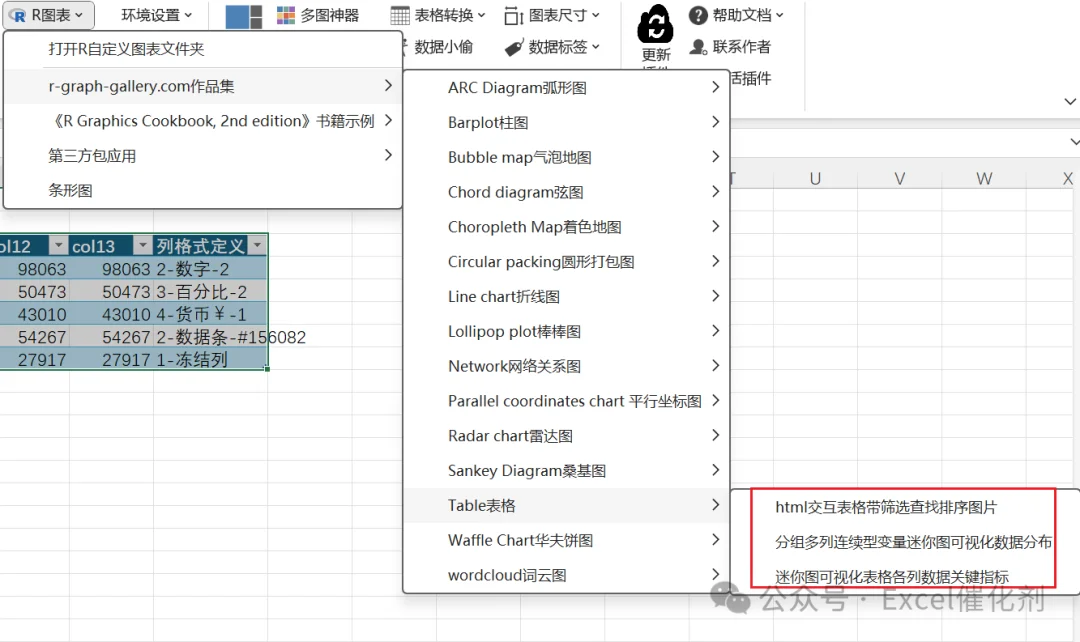
Task: Open wordcloud词云图 submenu
Action: pos(566,575)
